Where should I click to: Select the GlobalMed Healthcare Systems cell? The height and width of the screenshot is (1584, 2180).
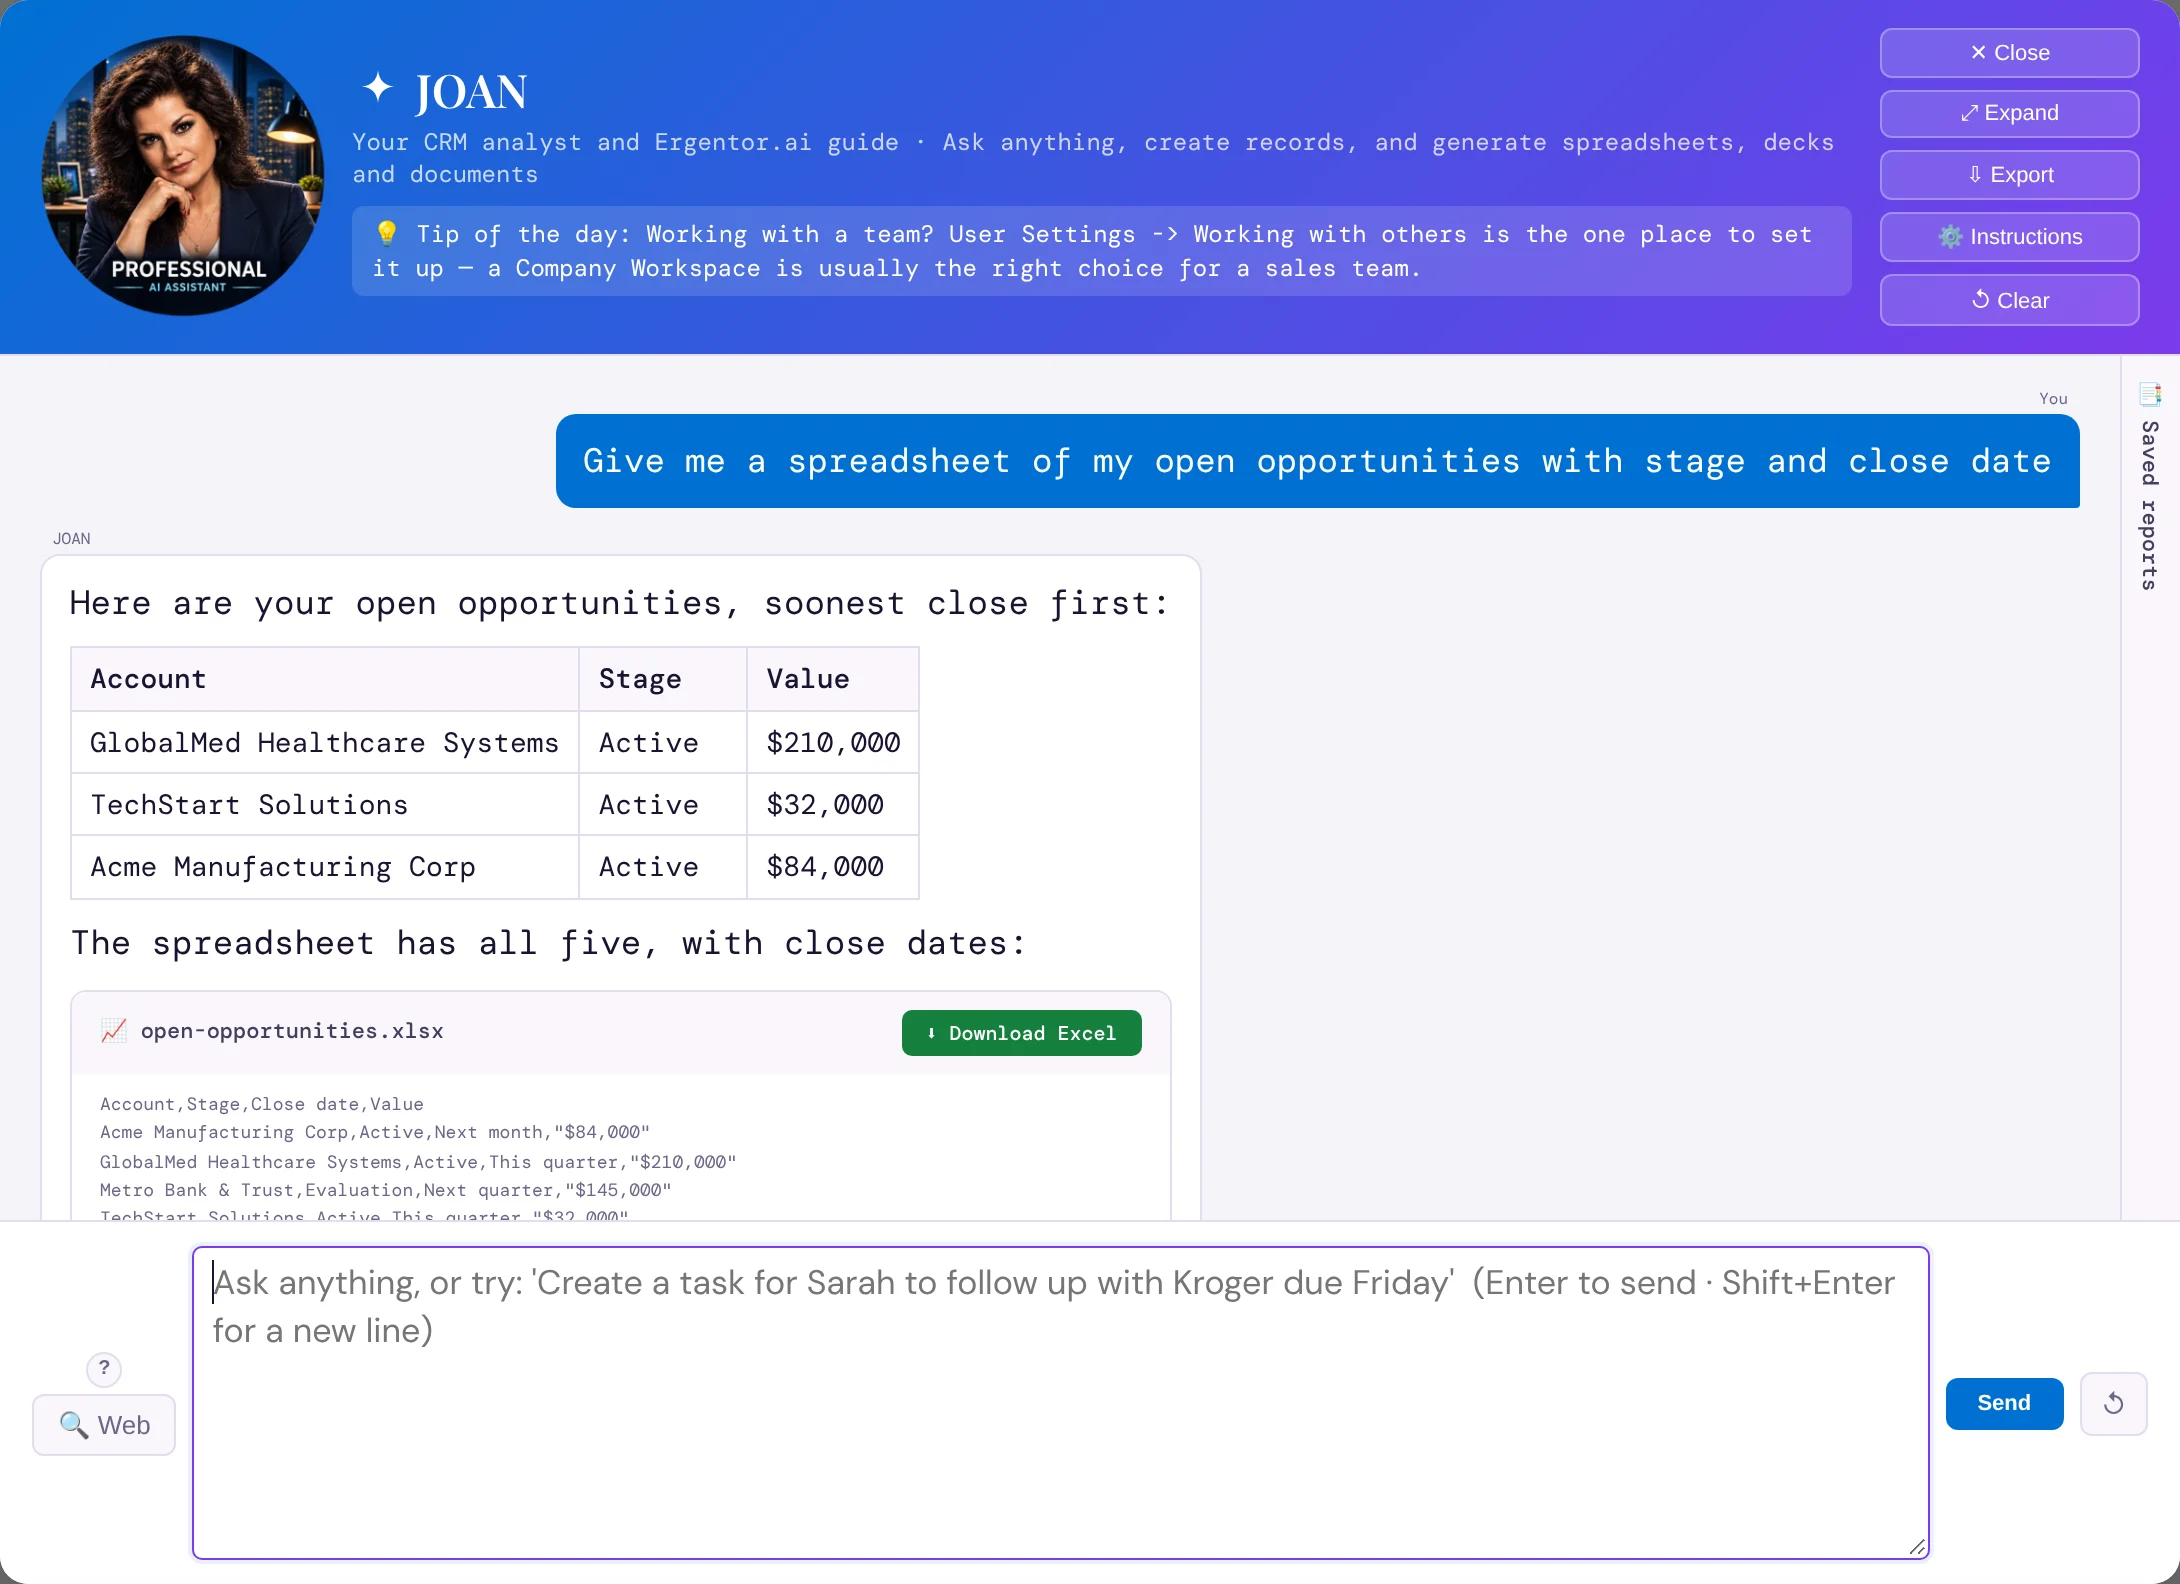pyautogui.click(x=324, y=743)
